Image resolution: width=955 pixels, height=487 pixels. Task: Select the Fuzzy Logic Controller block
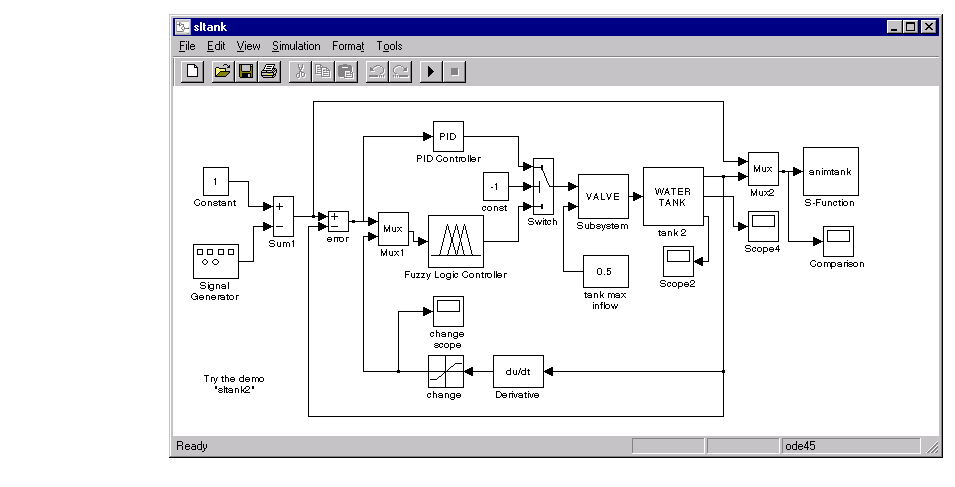pyautogui.click(x=456, y=242)
